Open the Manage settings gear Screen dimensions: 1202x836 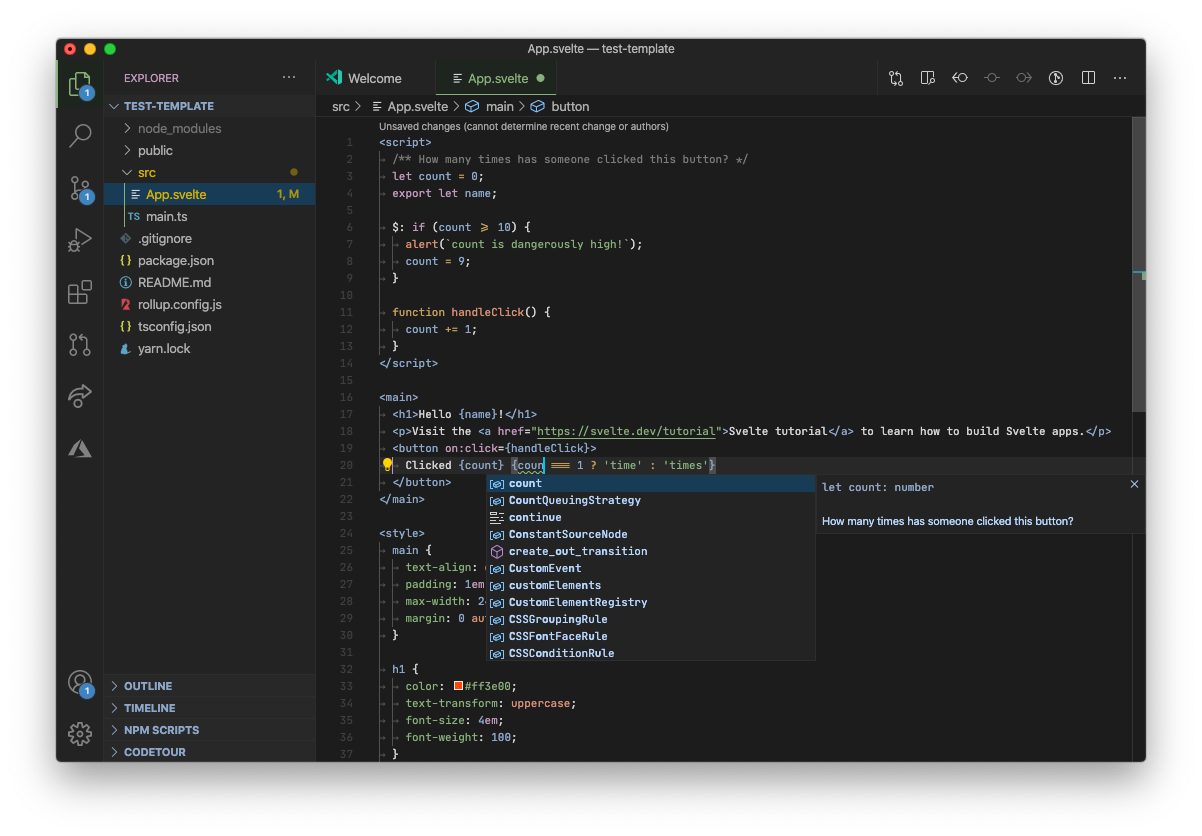[x=80, y=734]
